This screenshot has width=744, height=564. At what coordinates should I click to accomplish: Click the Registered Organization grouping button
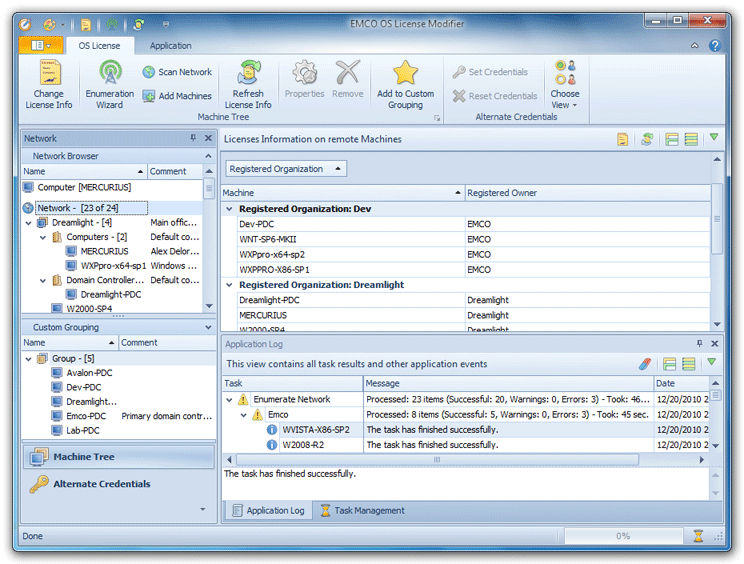[x=286, y=169]
